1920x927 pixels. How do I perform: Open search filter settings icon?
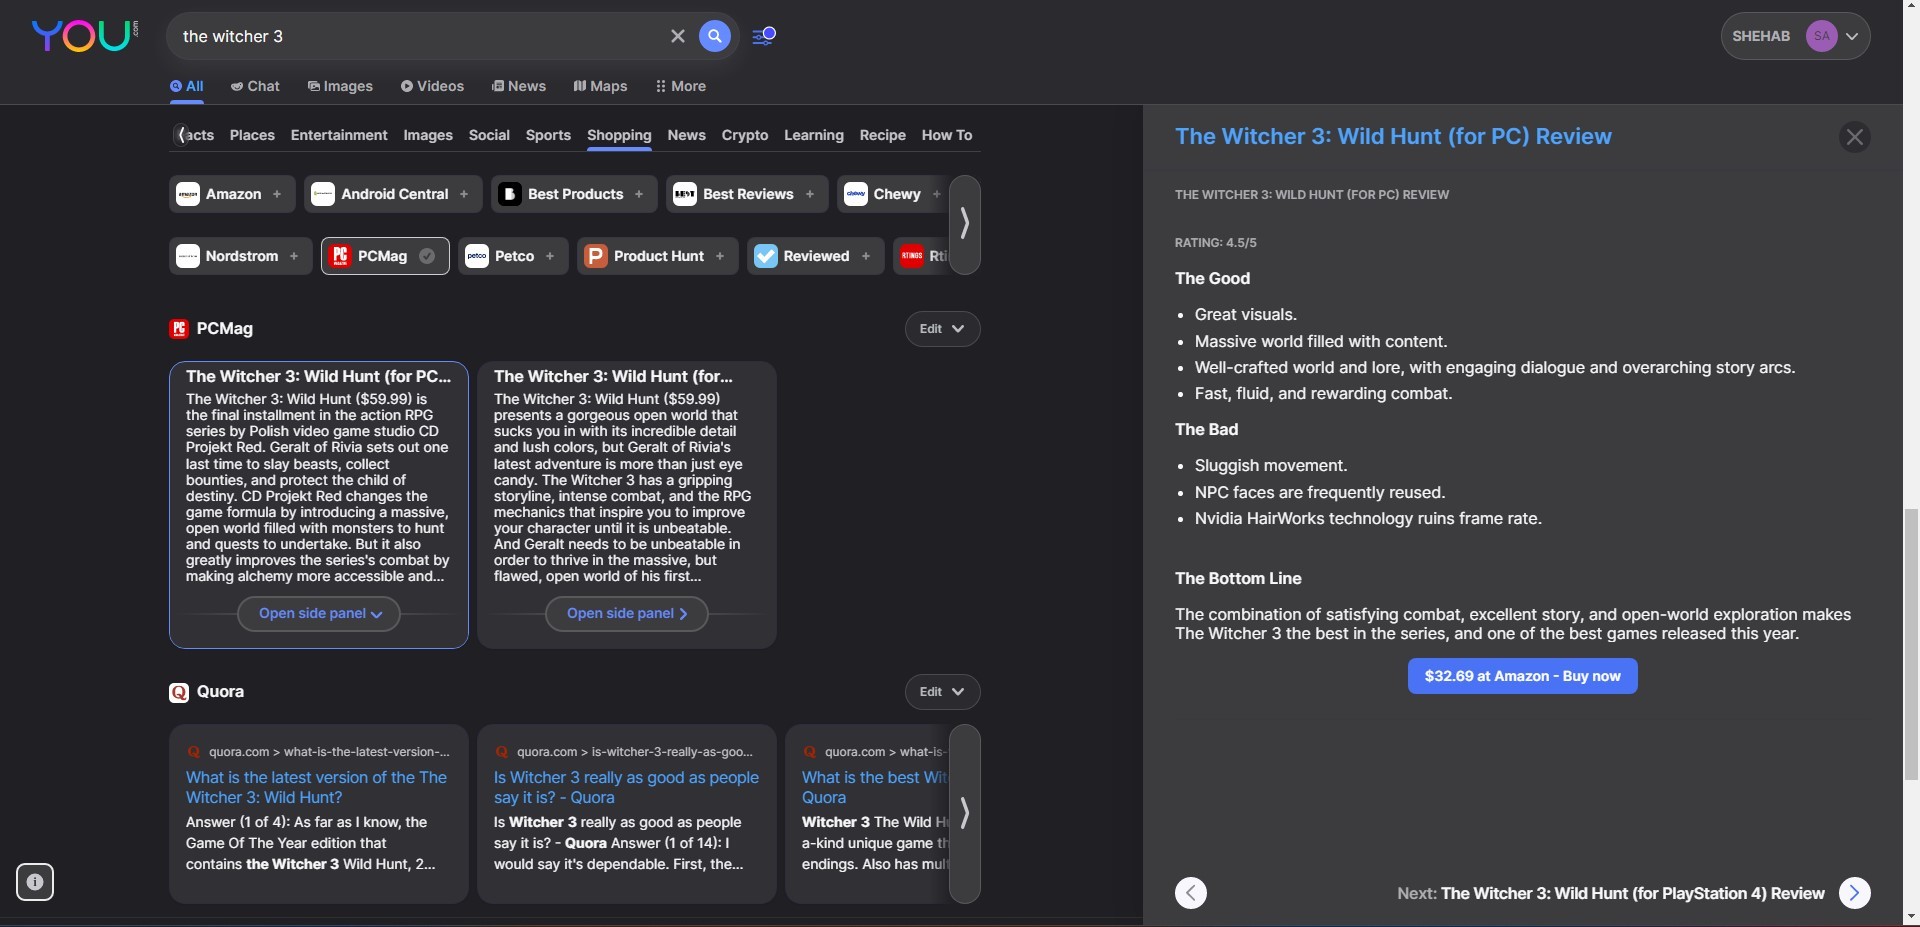click(764, 36)
